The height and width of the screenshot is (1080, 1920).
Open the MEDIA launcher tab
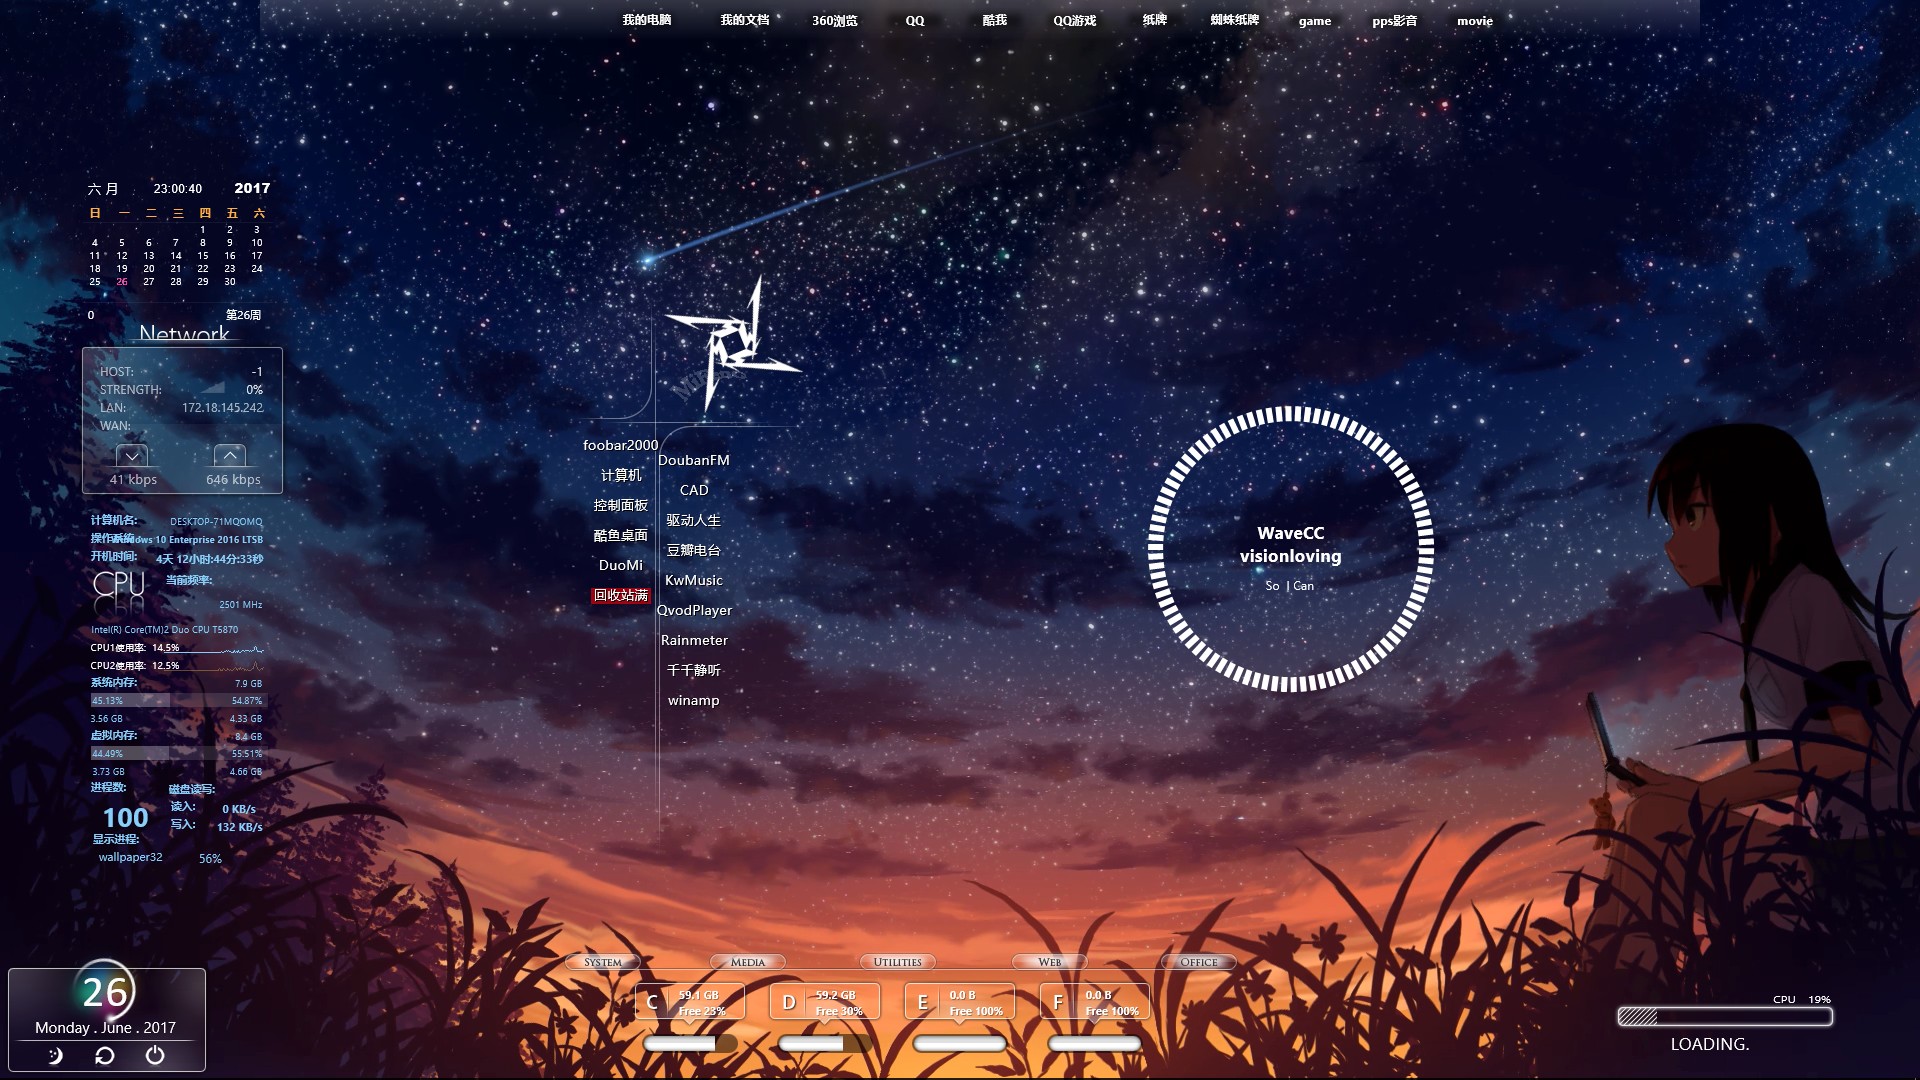tap(748, 962)
